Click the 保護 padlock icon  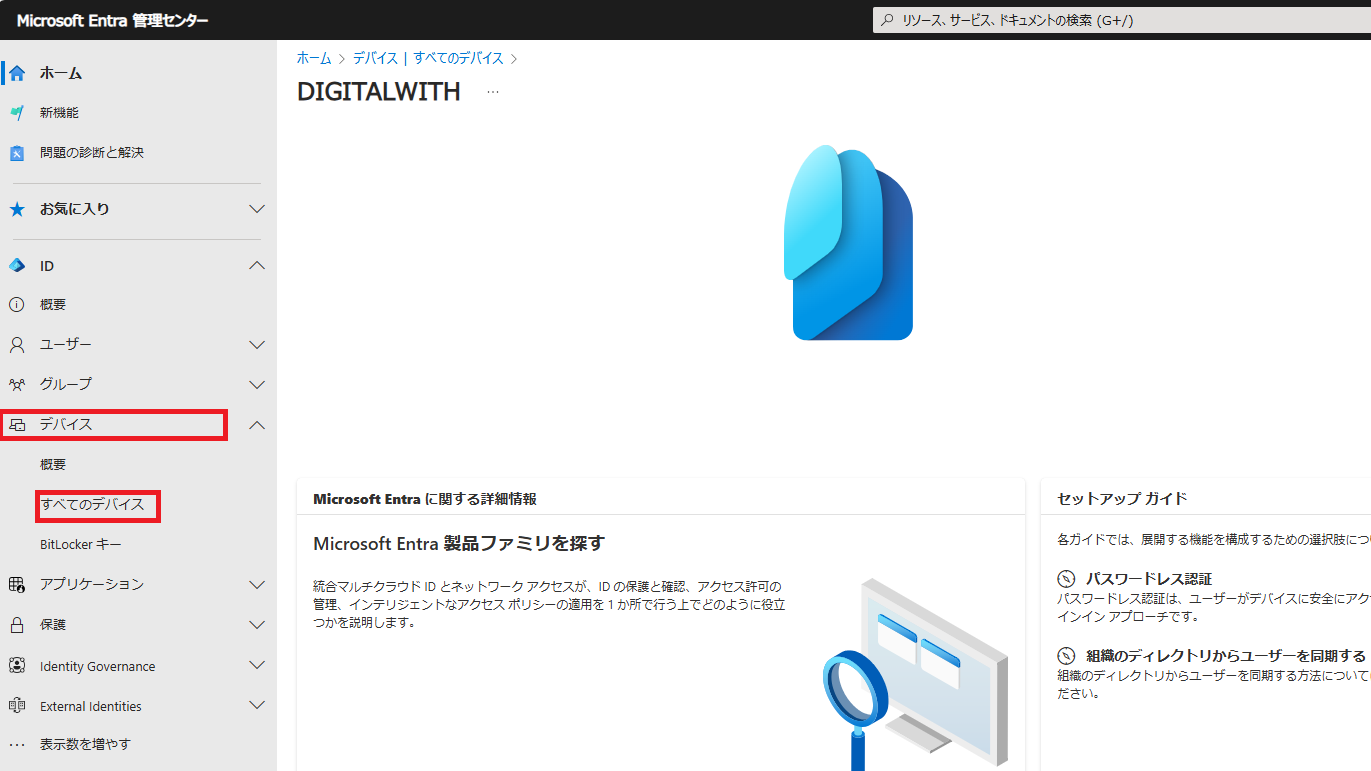click(17, 625)
